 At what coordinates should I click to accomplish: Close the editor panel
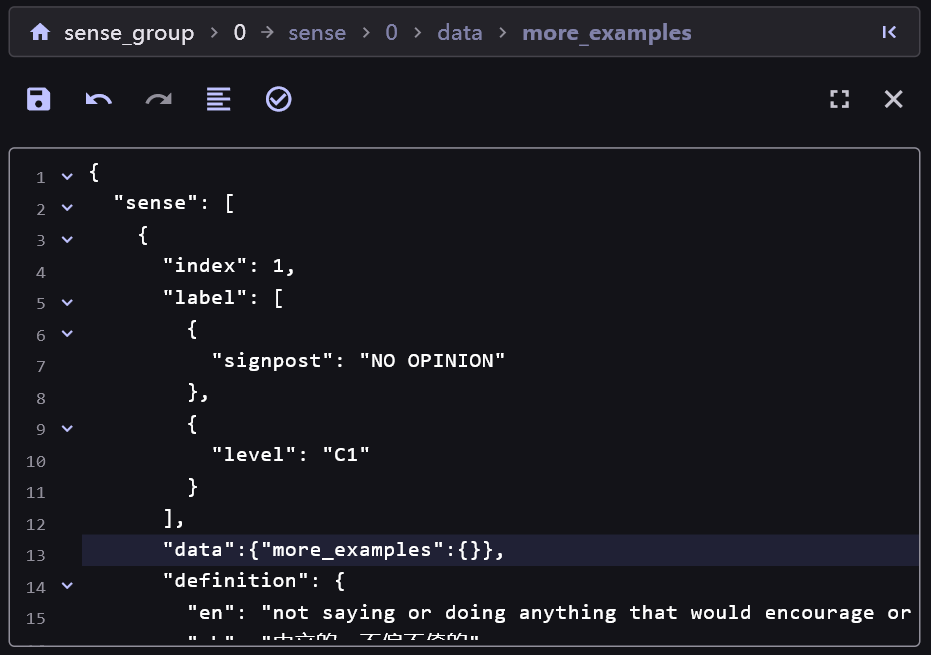point(893,99)
